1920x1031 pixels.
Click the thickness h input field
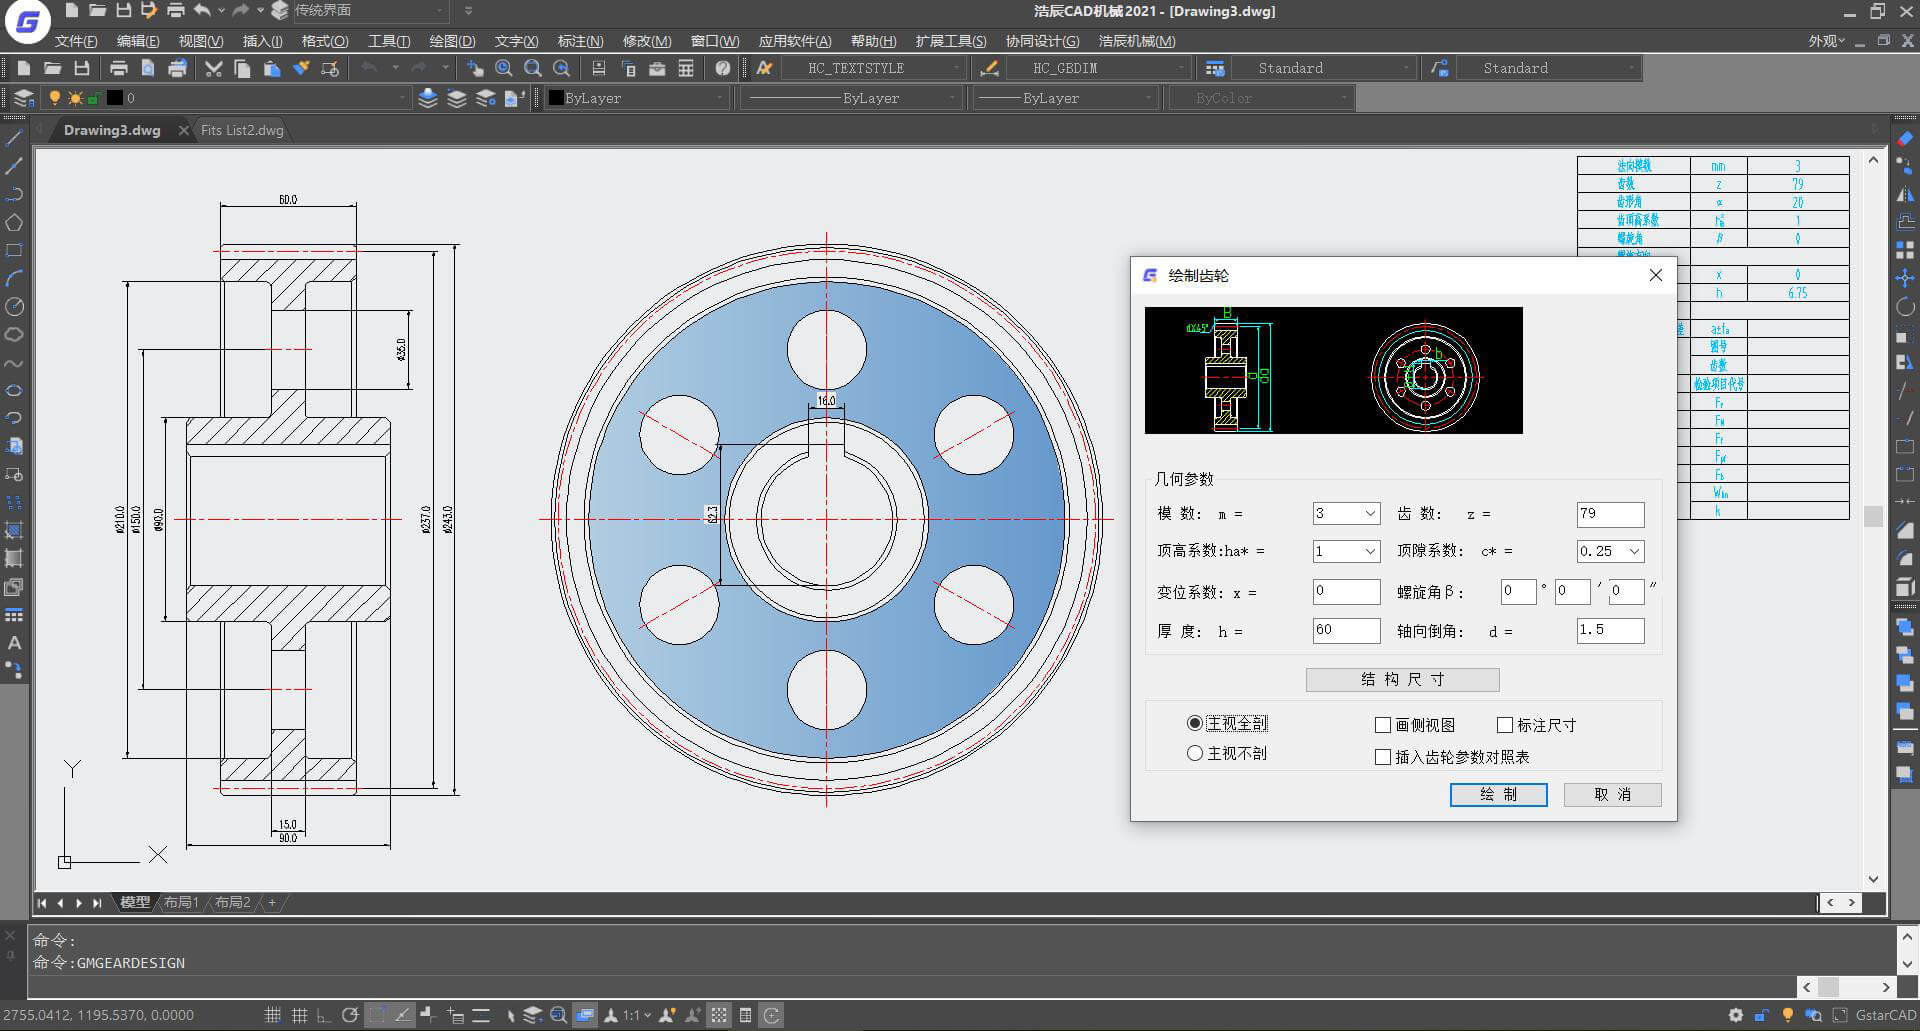[x=1346, y=630]
